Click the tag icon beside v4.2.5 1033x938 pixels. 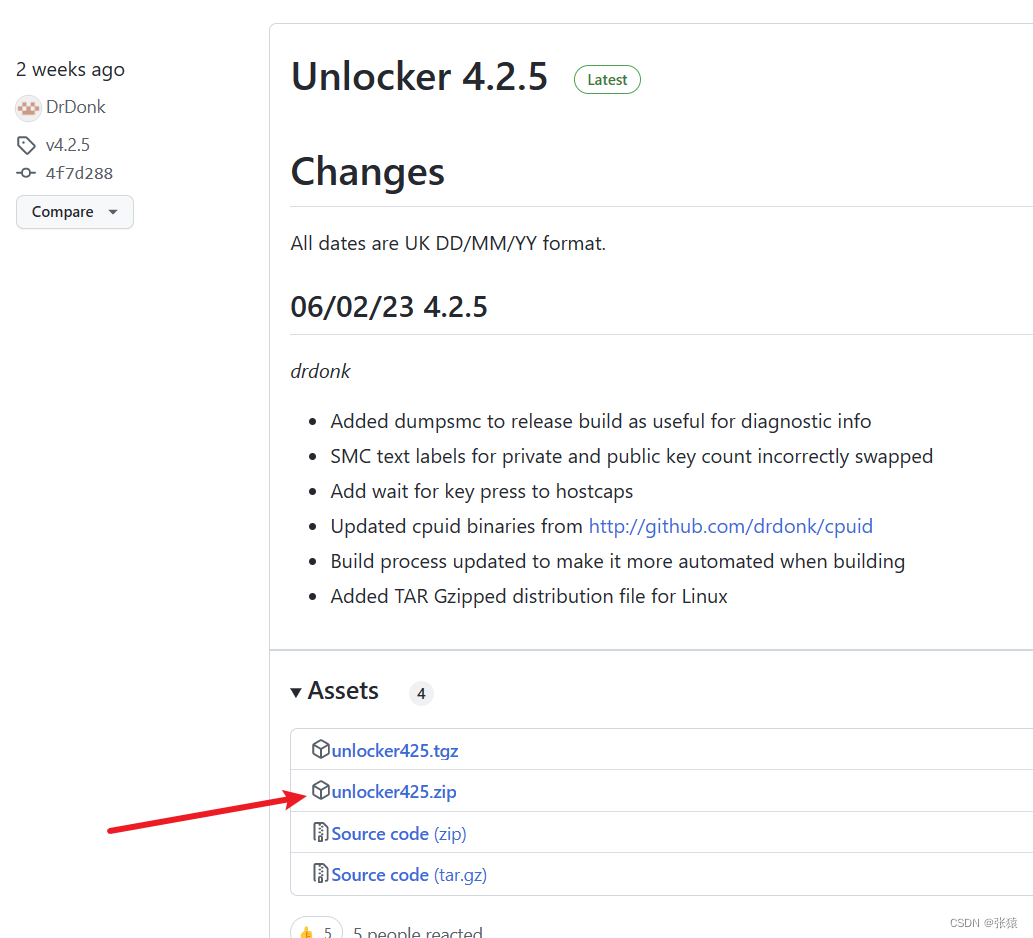tap(26, 144)
